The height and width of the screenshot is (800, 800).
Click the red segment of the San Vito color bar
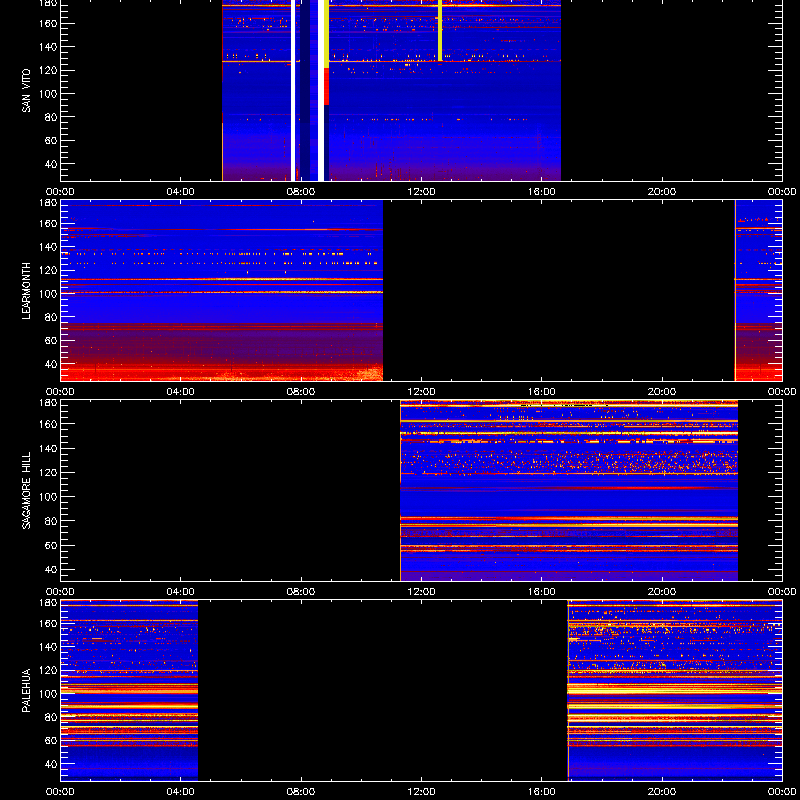327,87
